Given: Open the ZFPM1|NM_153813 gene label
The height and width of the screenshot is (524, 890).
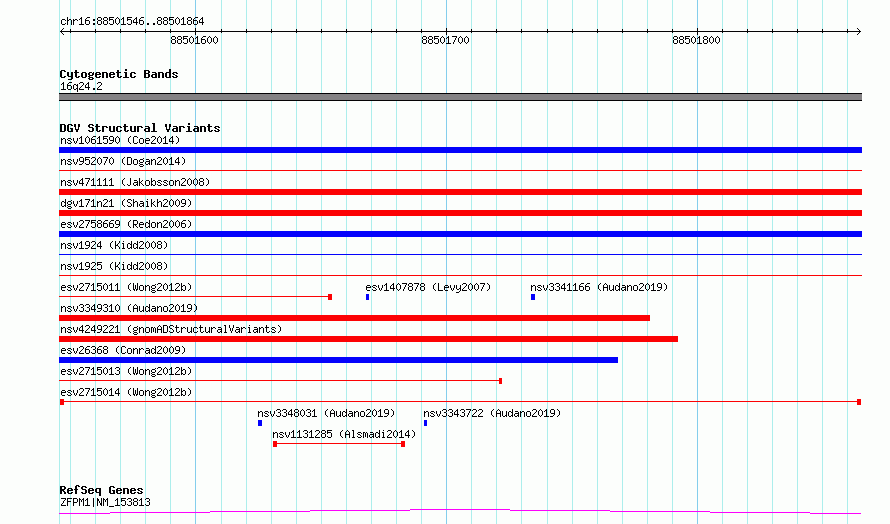Looking at the screenshot, I should click(105, 502).
